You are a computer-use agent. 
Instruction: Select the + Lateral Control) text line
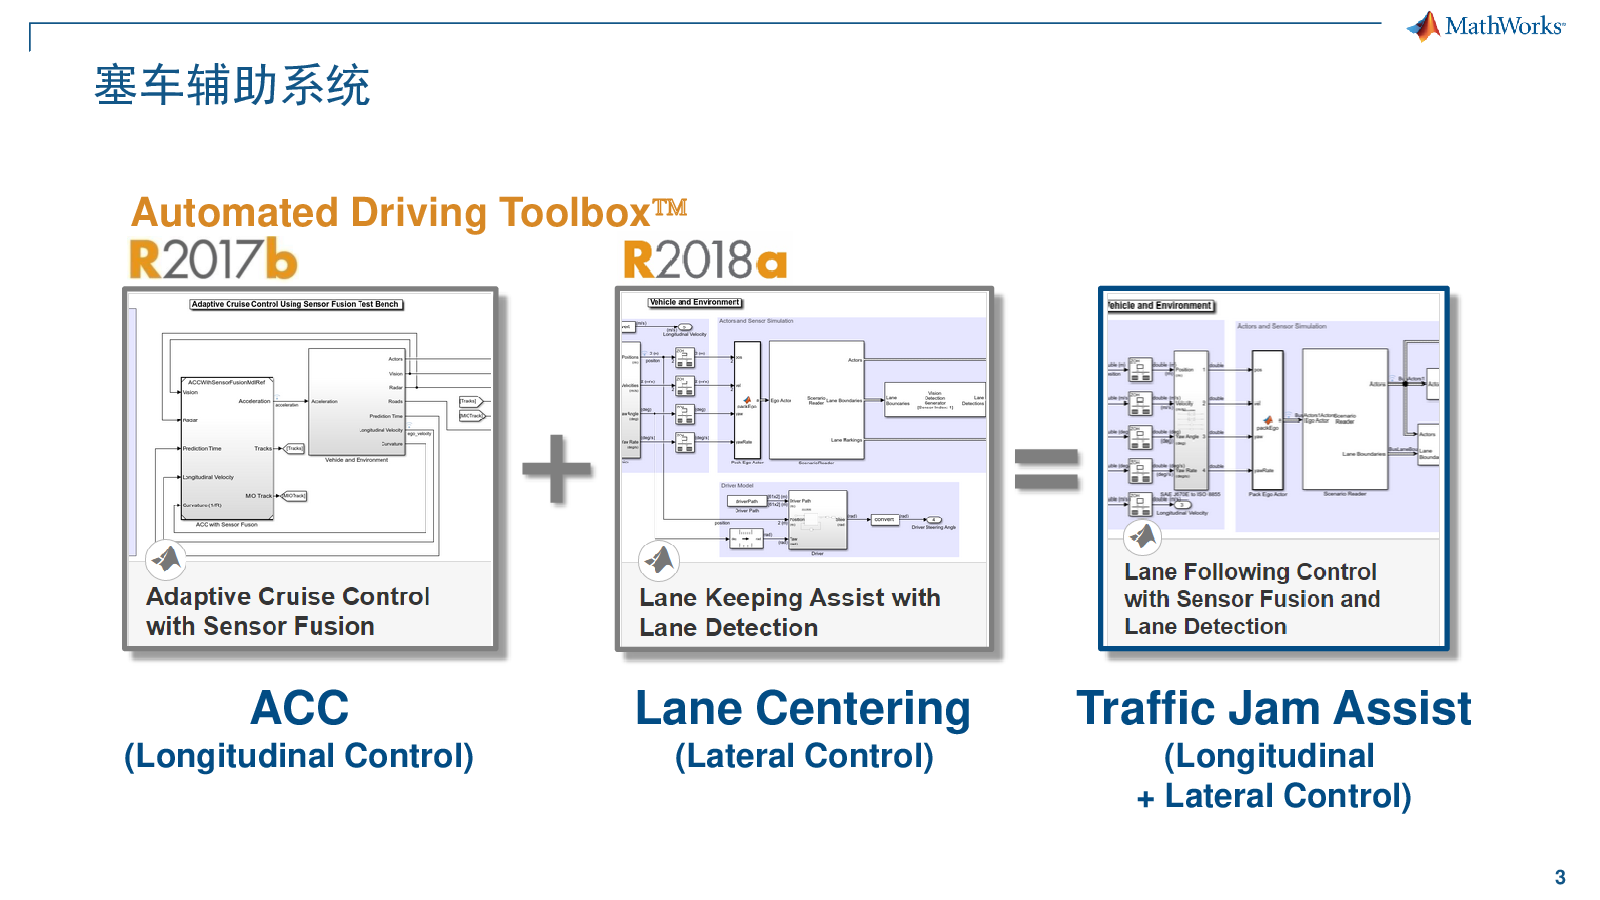(x=1274, y=796)
